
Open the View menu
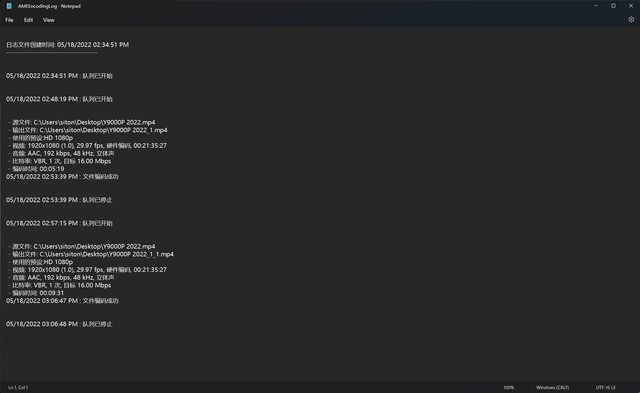tap(49, 20)
